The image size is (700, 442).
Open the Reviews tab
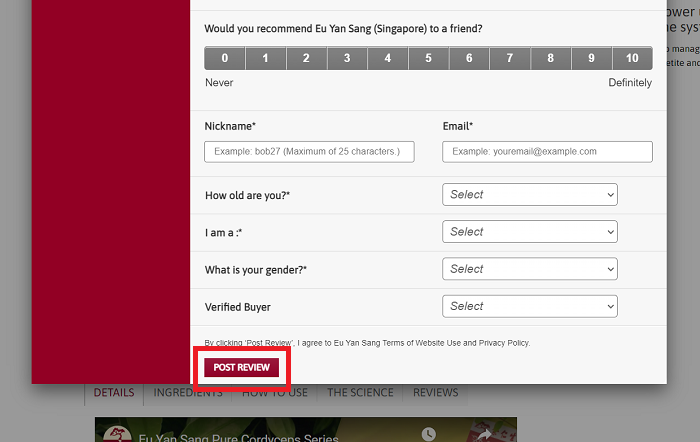coord(435,393)
